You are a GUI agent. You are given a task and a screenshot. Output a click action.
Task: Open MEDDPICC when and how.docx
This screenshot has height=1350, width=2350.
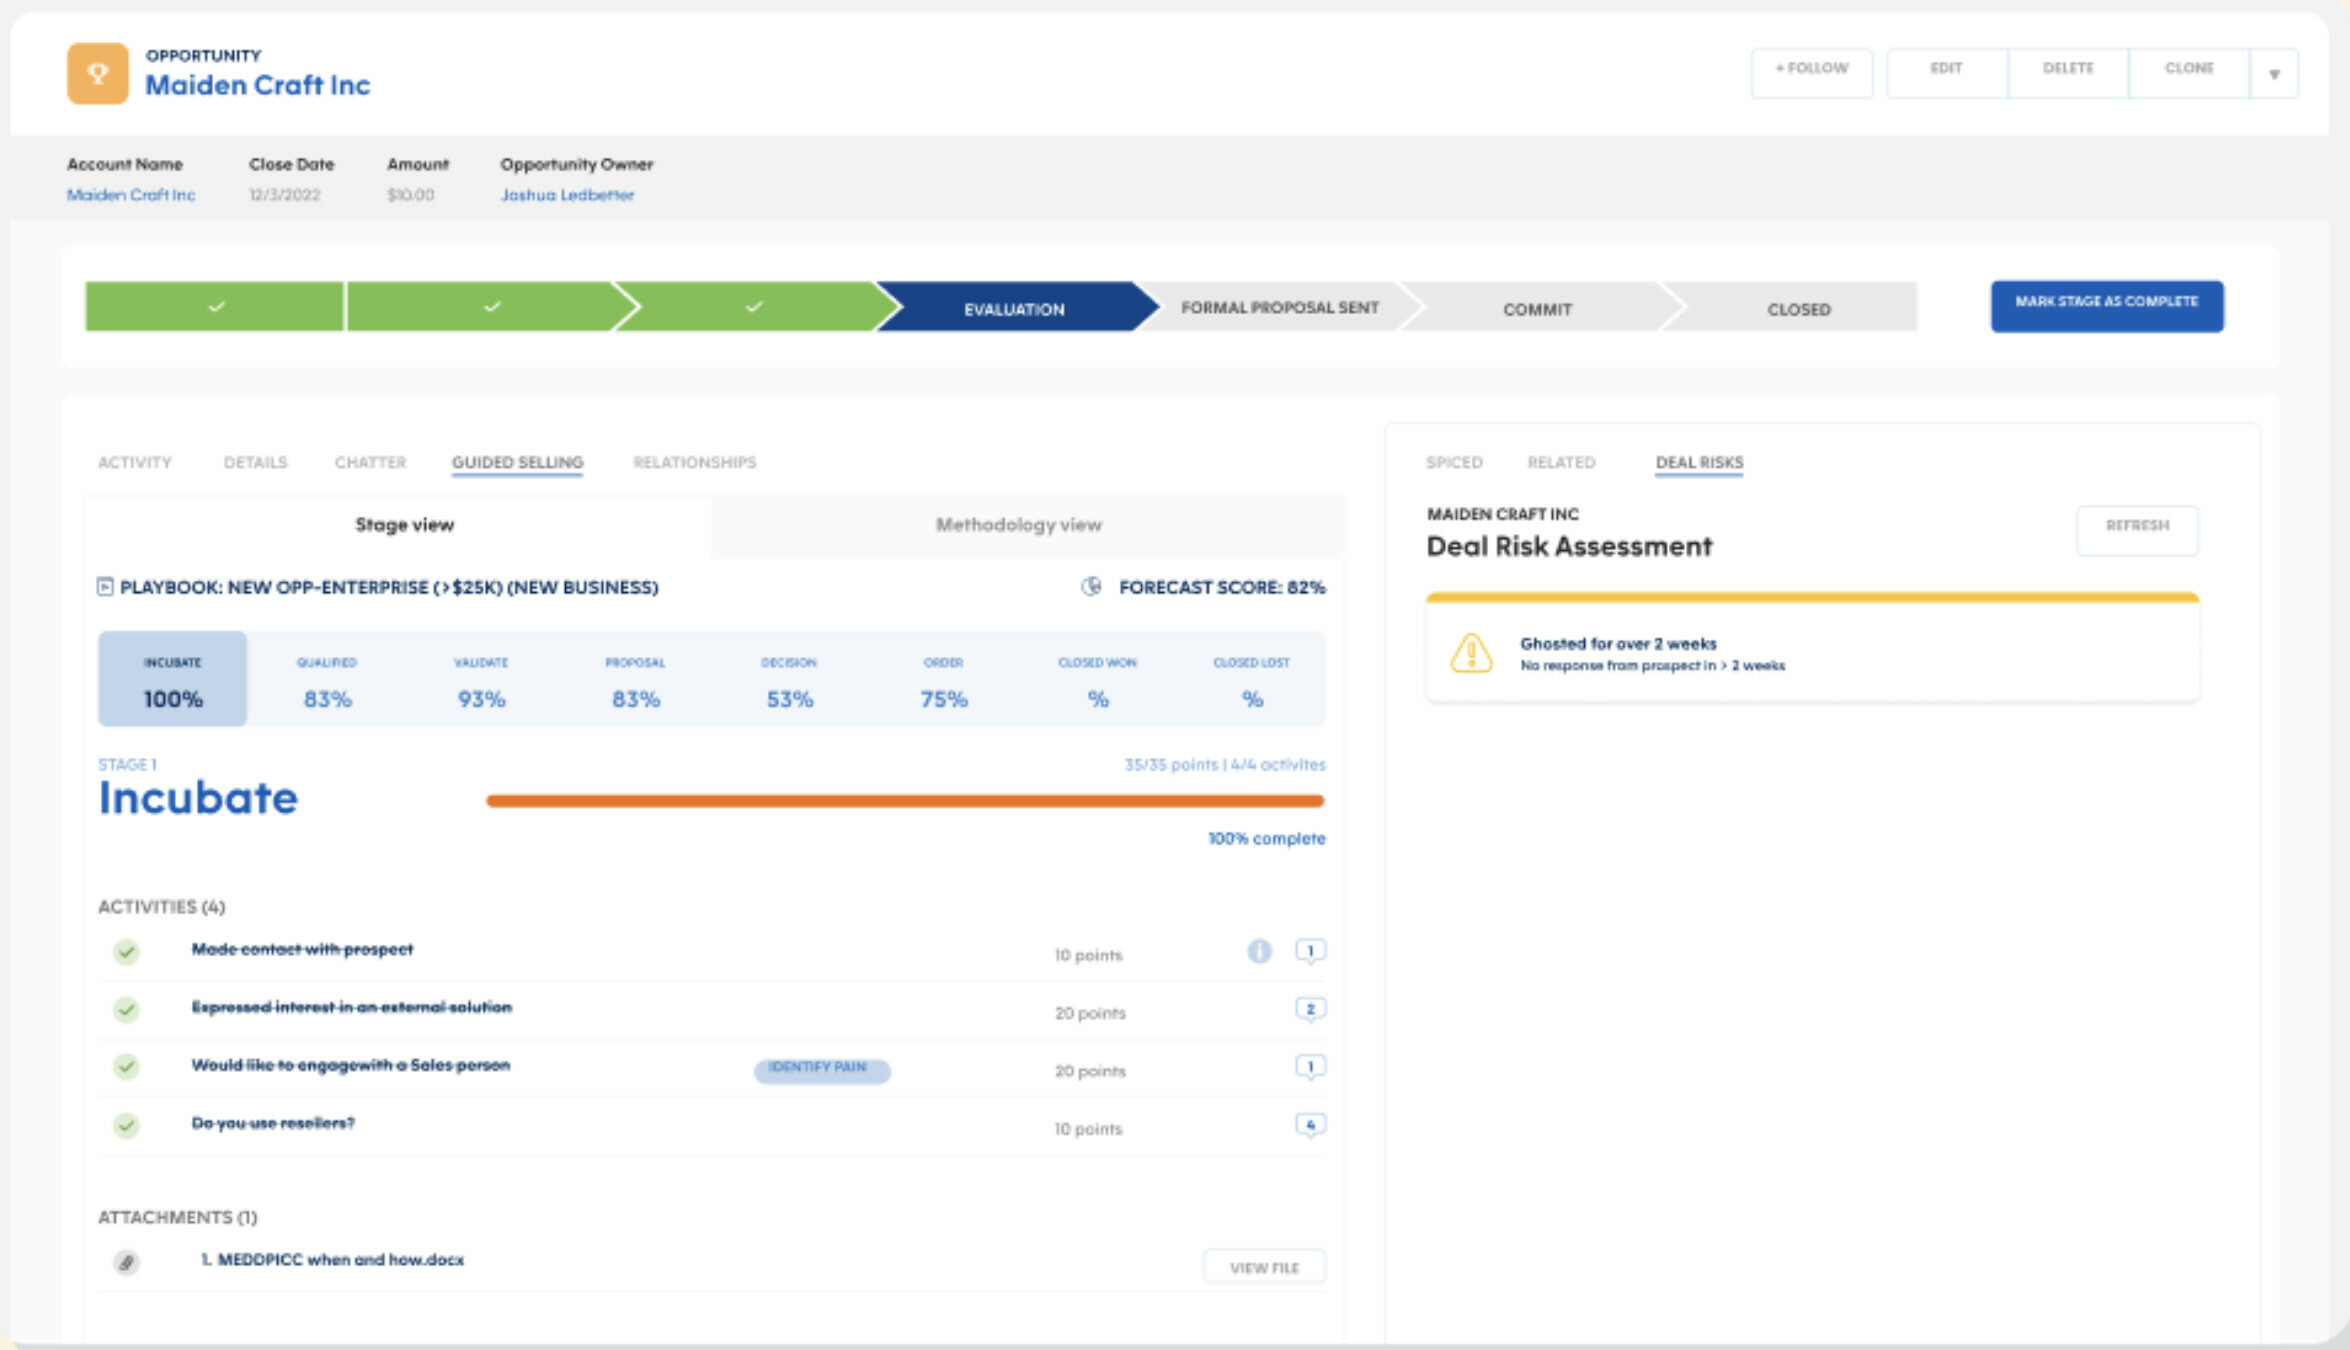[x=333, y=1260]
